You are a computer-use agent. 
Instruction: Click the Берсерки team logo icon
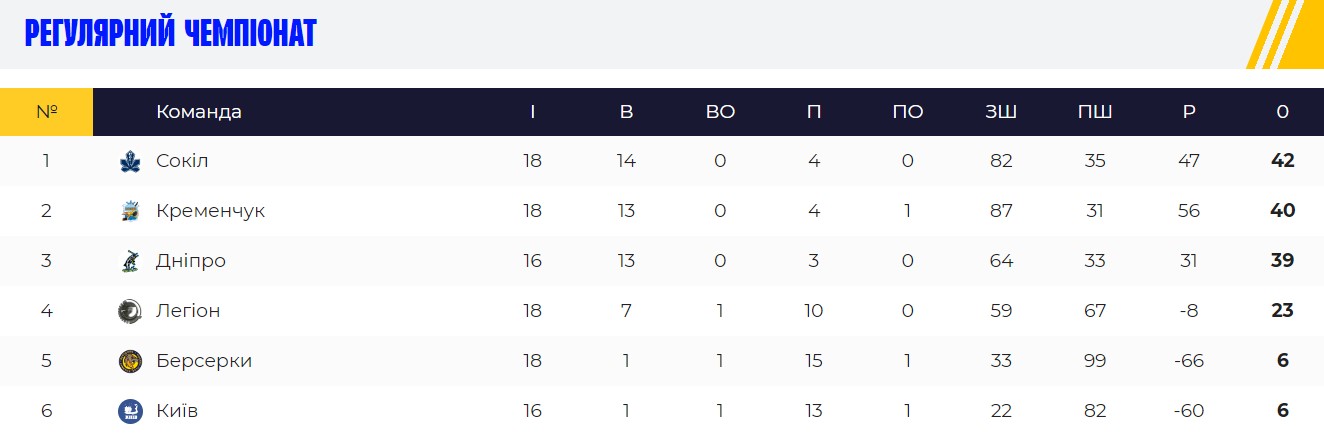coord(130,361)
